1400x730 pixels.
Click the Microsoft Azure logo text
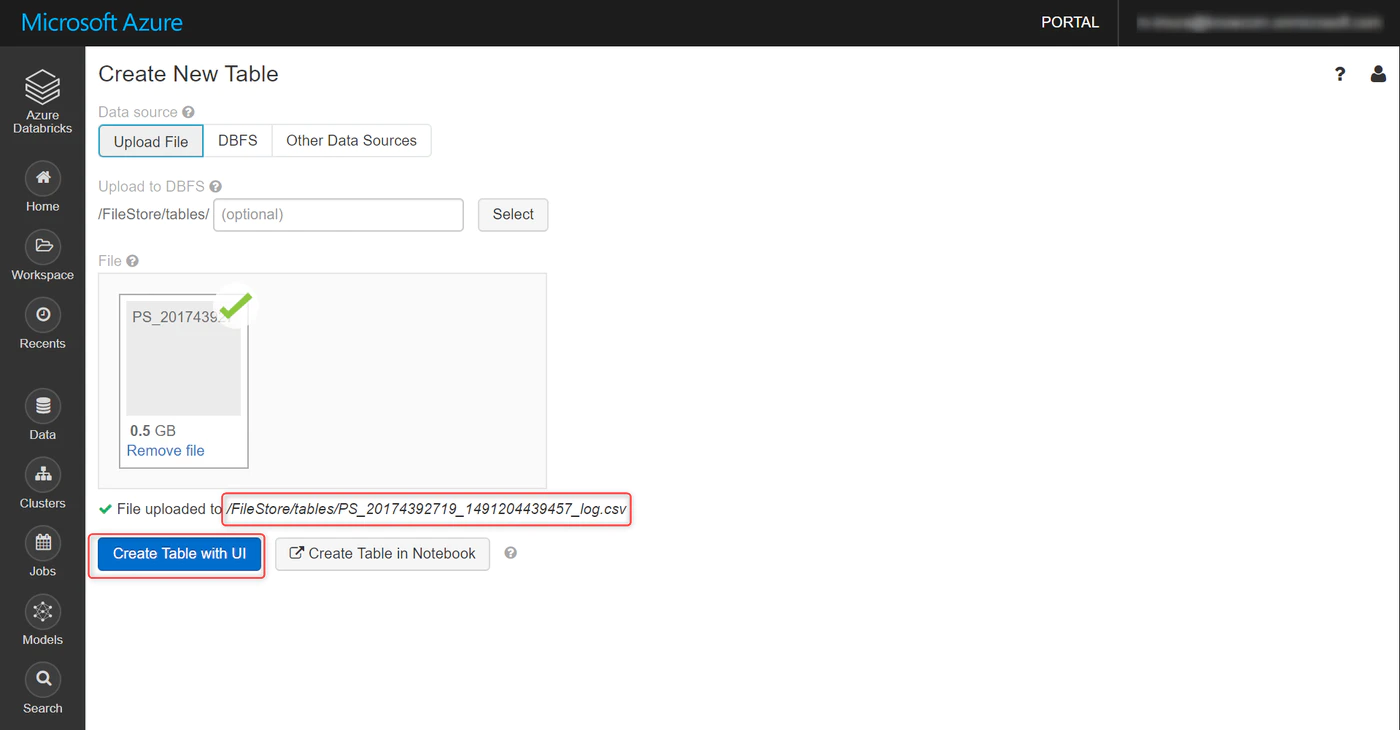[x=102, y=22]
